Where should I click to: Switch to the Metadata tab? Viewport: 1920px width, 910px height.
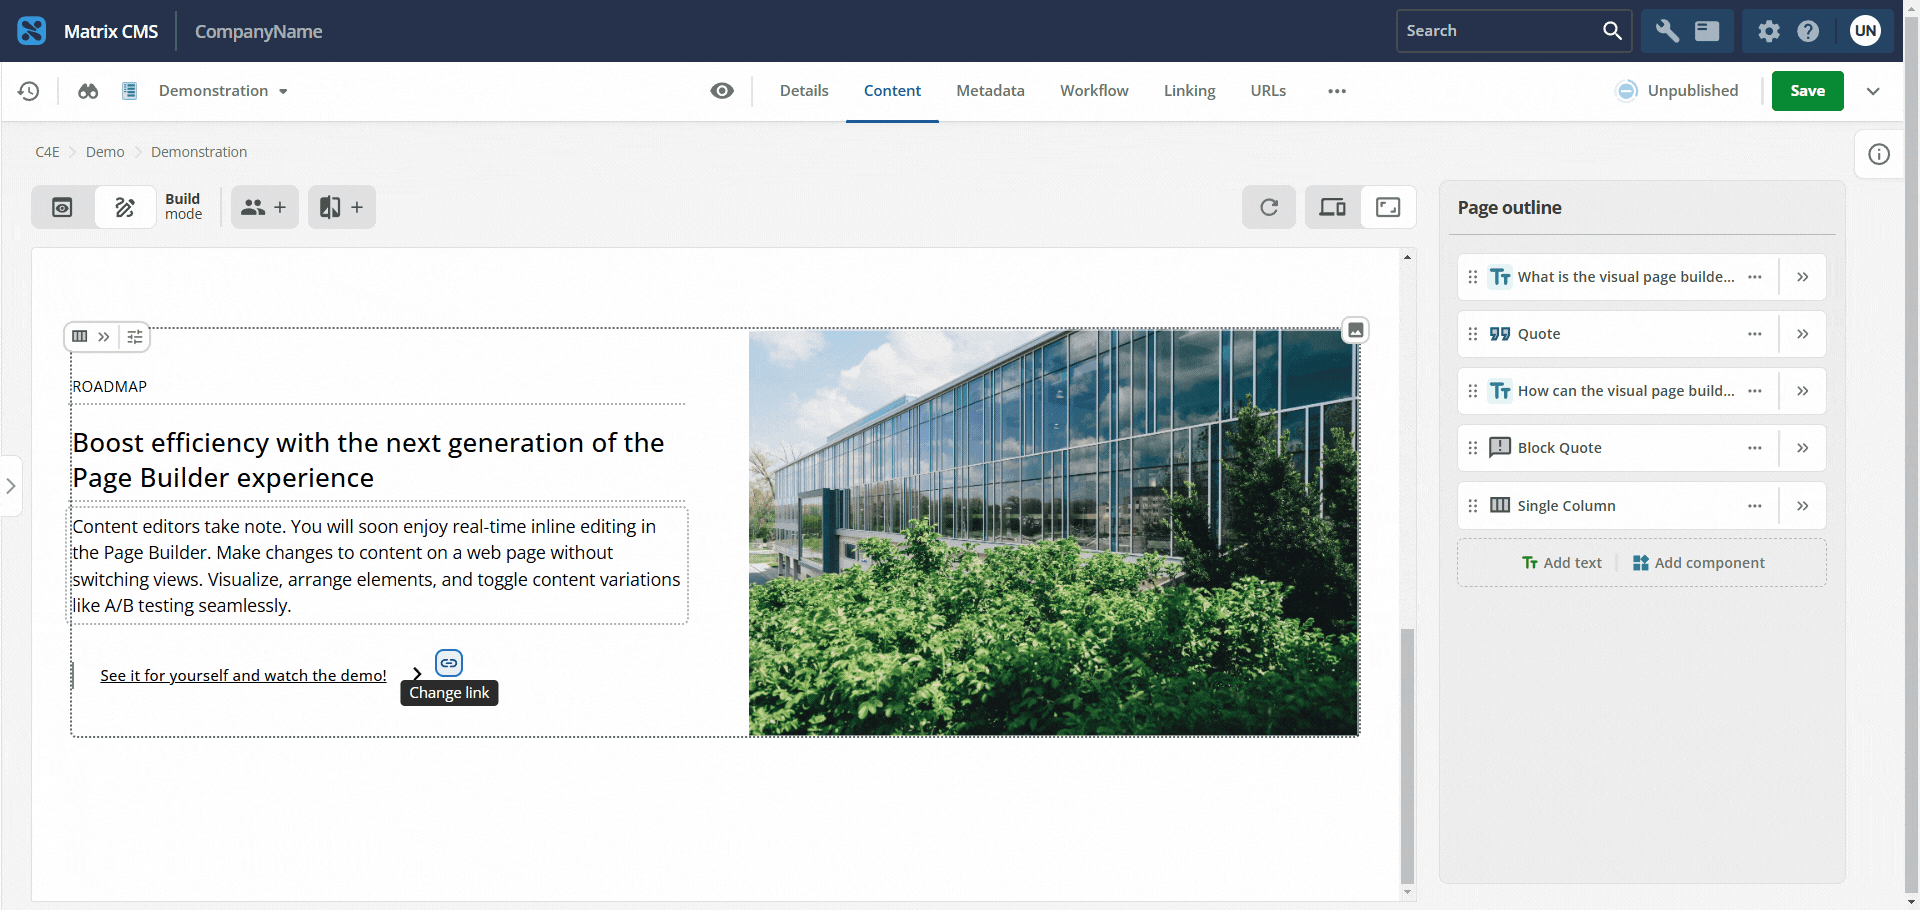(990, 91)
